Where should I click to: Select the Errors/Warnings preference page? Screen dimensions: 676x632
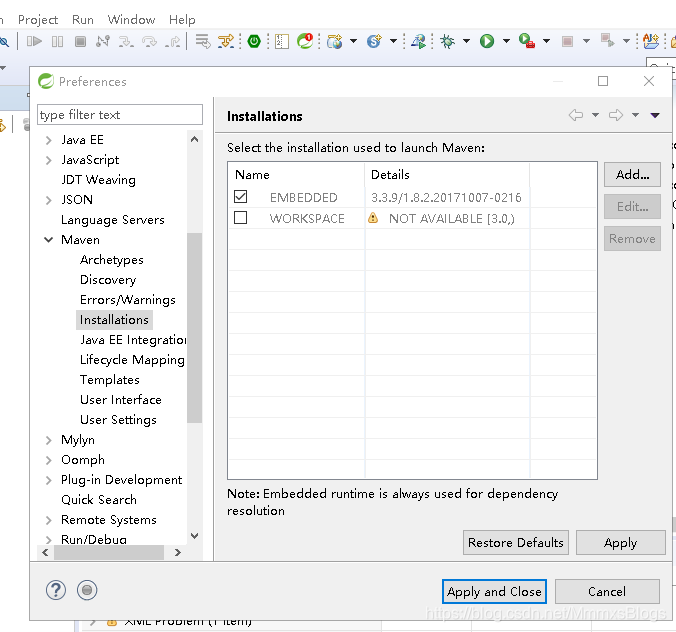tap(128, 300)
